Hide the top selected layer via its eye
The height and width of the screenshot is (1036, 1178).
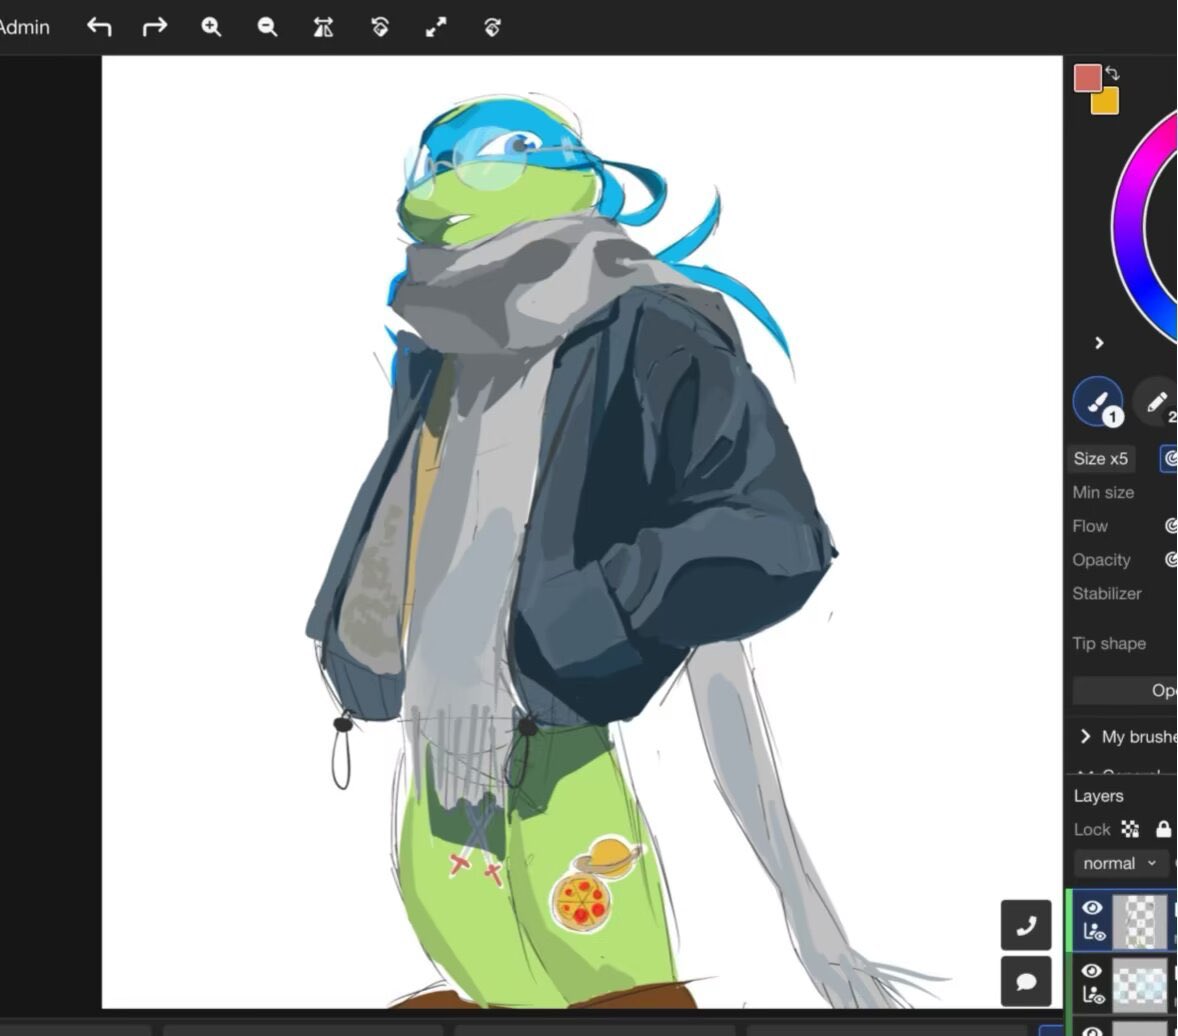[x=1092, y=908]
